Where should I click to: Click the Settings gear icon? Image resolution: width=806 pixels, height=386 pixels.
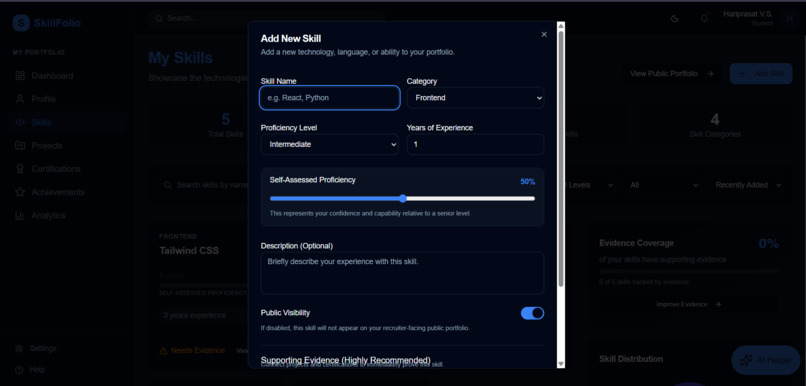click(19, 348)
